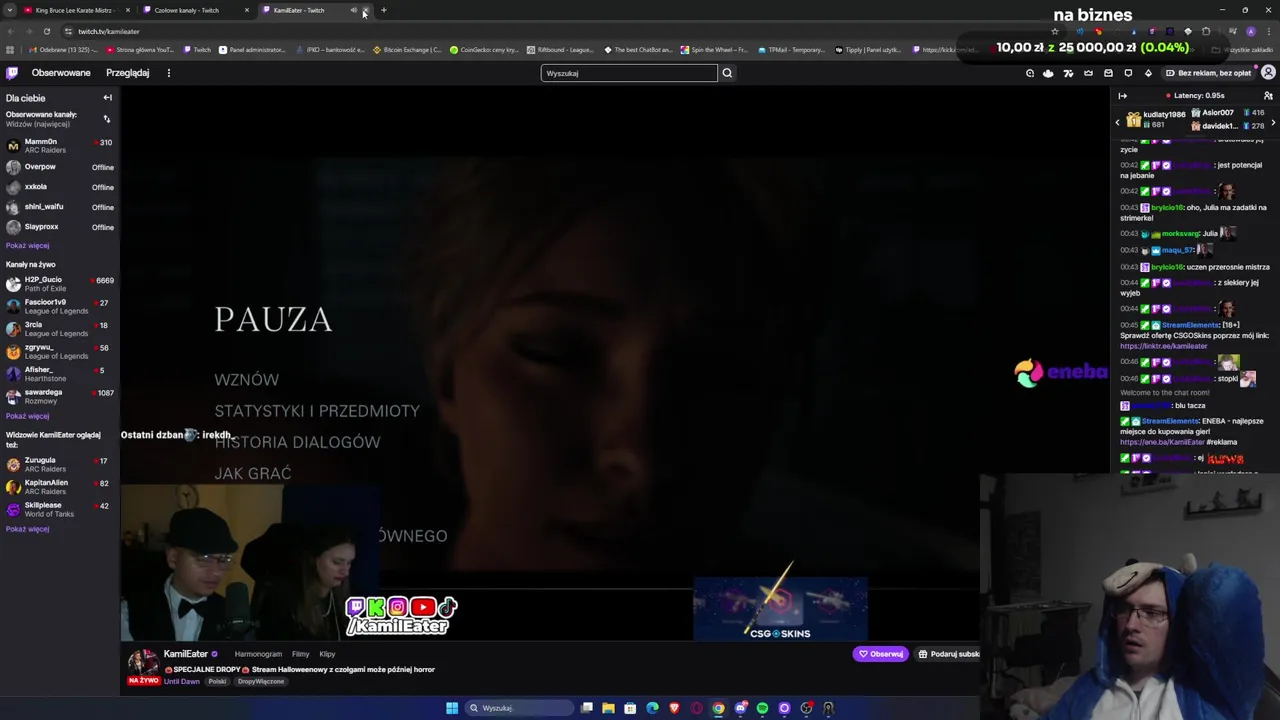The image size is (1280, 720).
Task: Open a new browser tab
Action: (384, 10)
